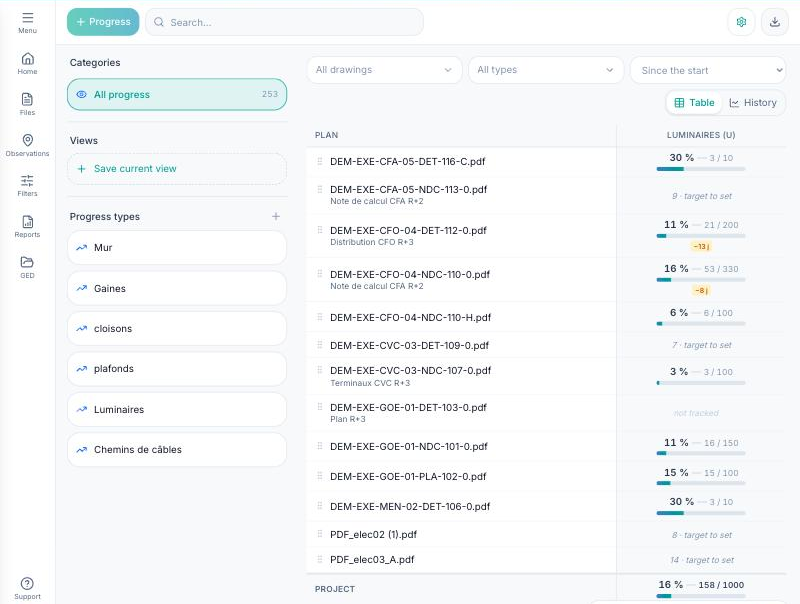Click the 16 % progress bar of DEM-EXE-CFO-04-NDC-110-0.pdf
This screenshot has width=800, height=604.
[x=701, y=280]
